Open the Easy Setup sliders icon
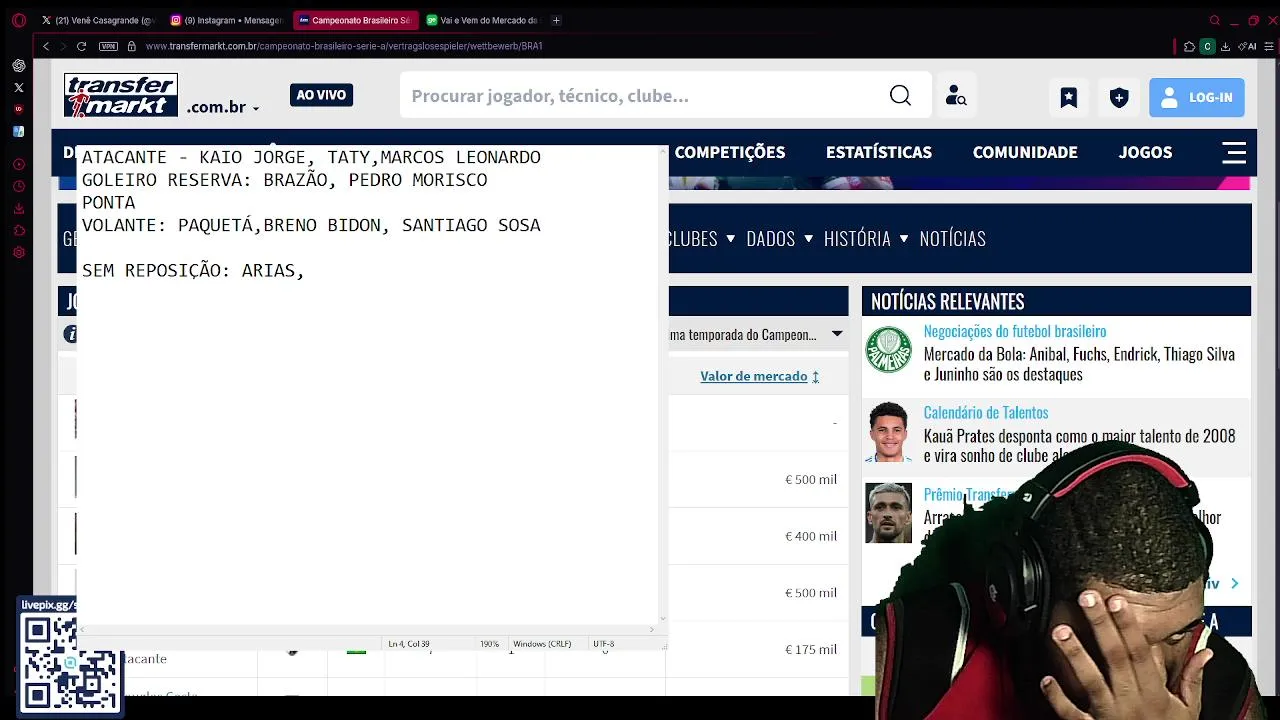The width and height of the screenshot is (1280, 720). pos(1268,46)
